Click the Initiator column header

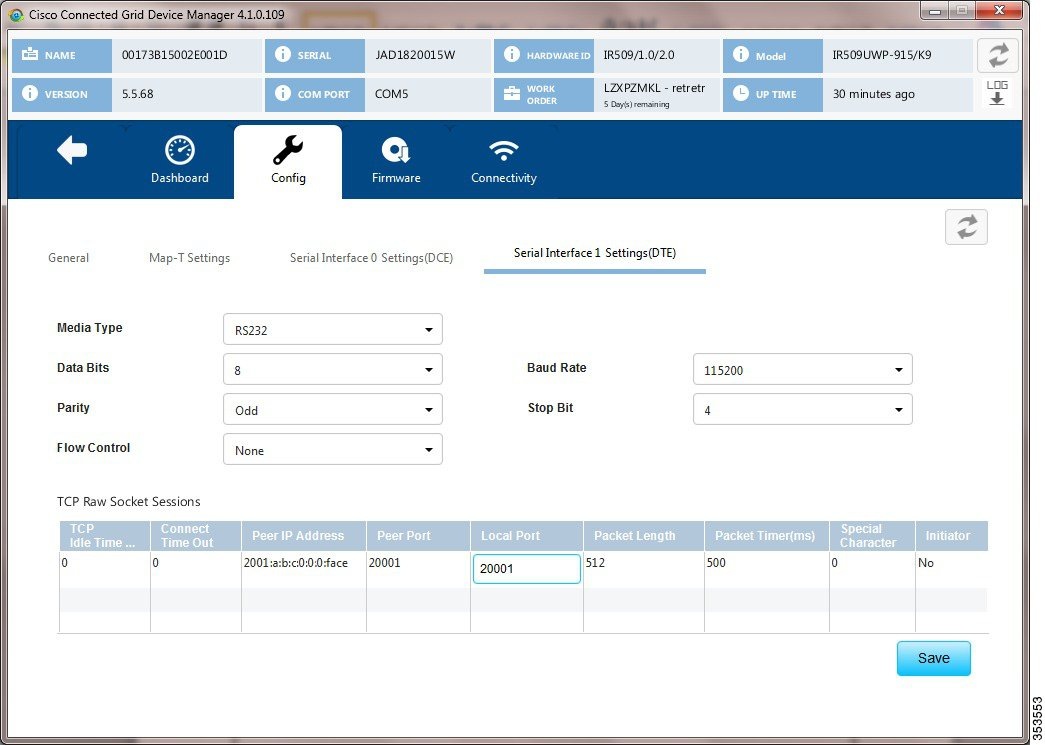[x=952, y=536]
